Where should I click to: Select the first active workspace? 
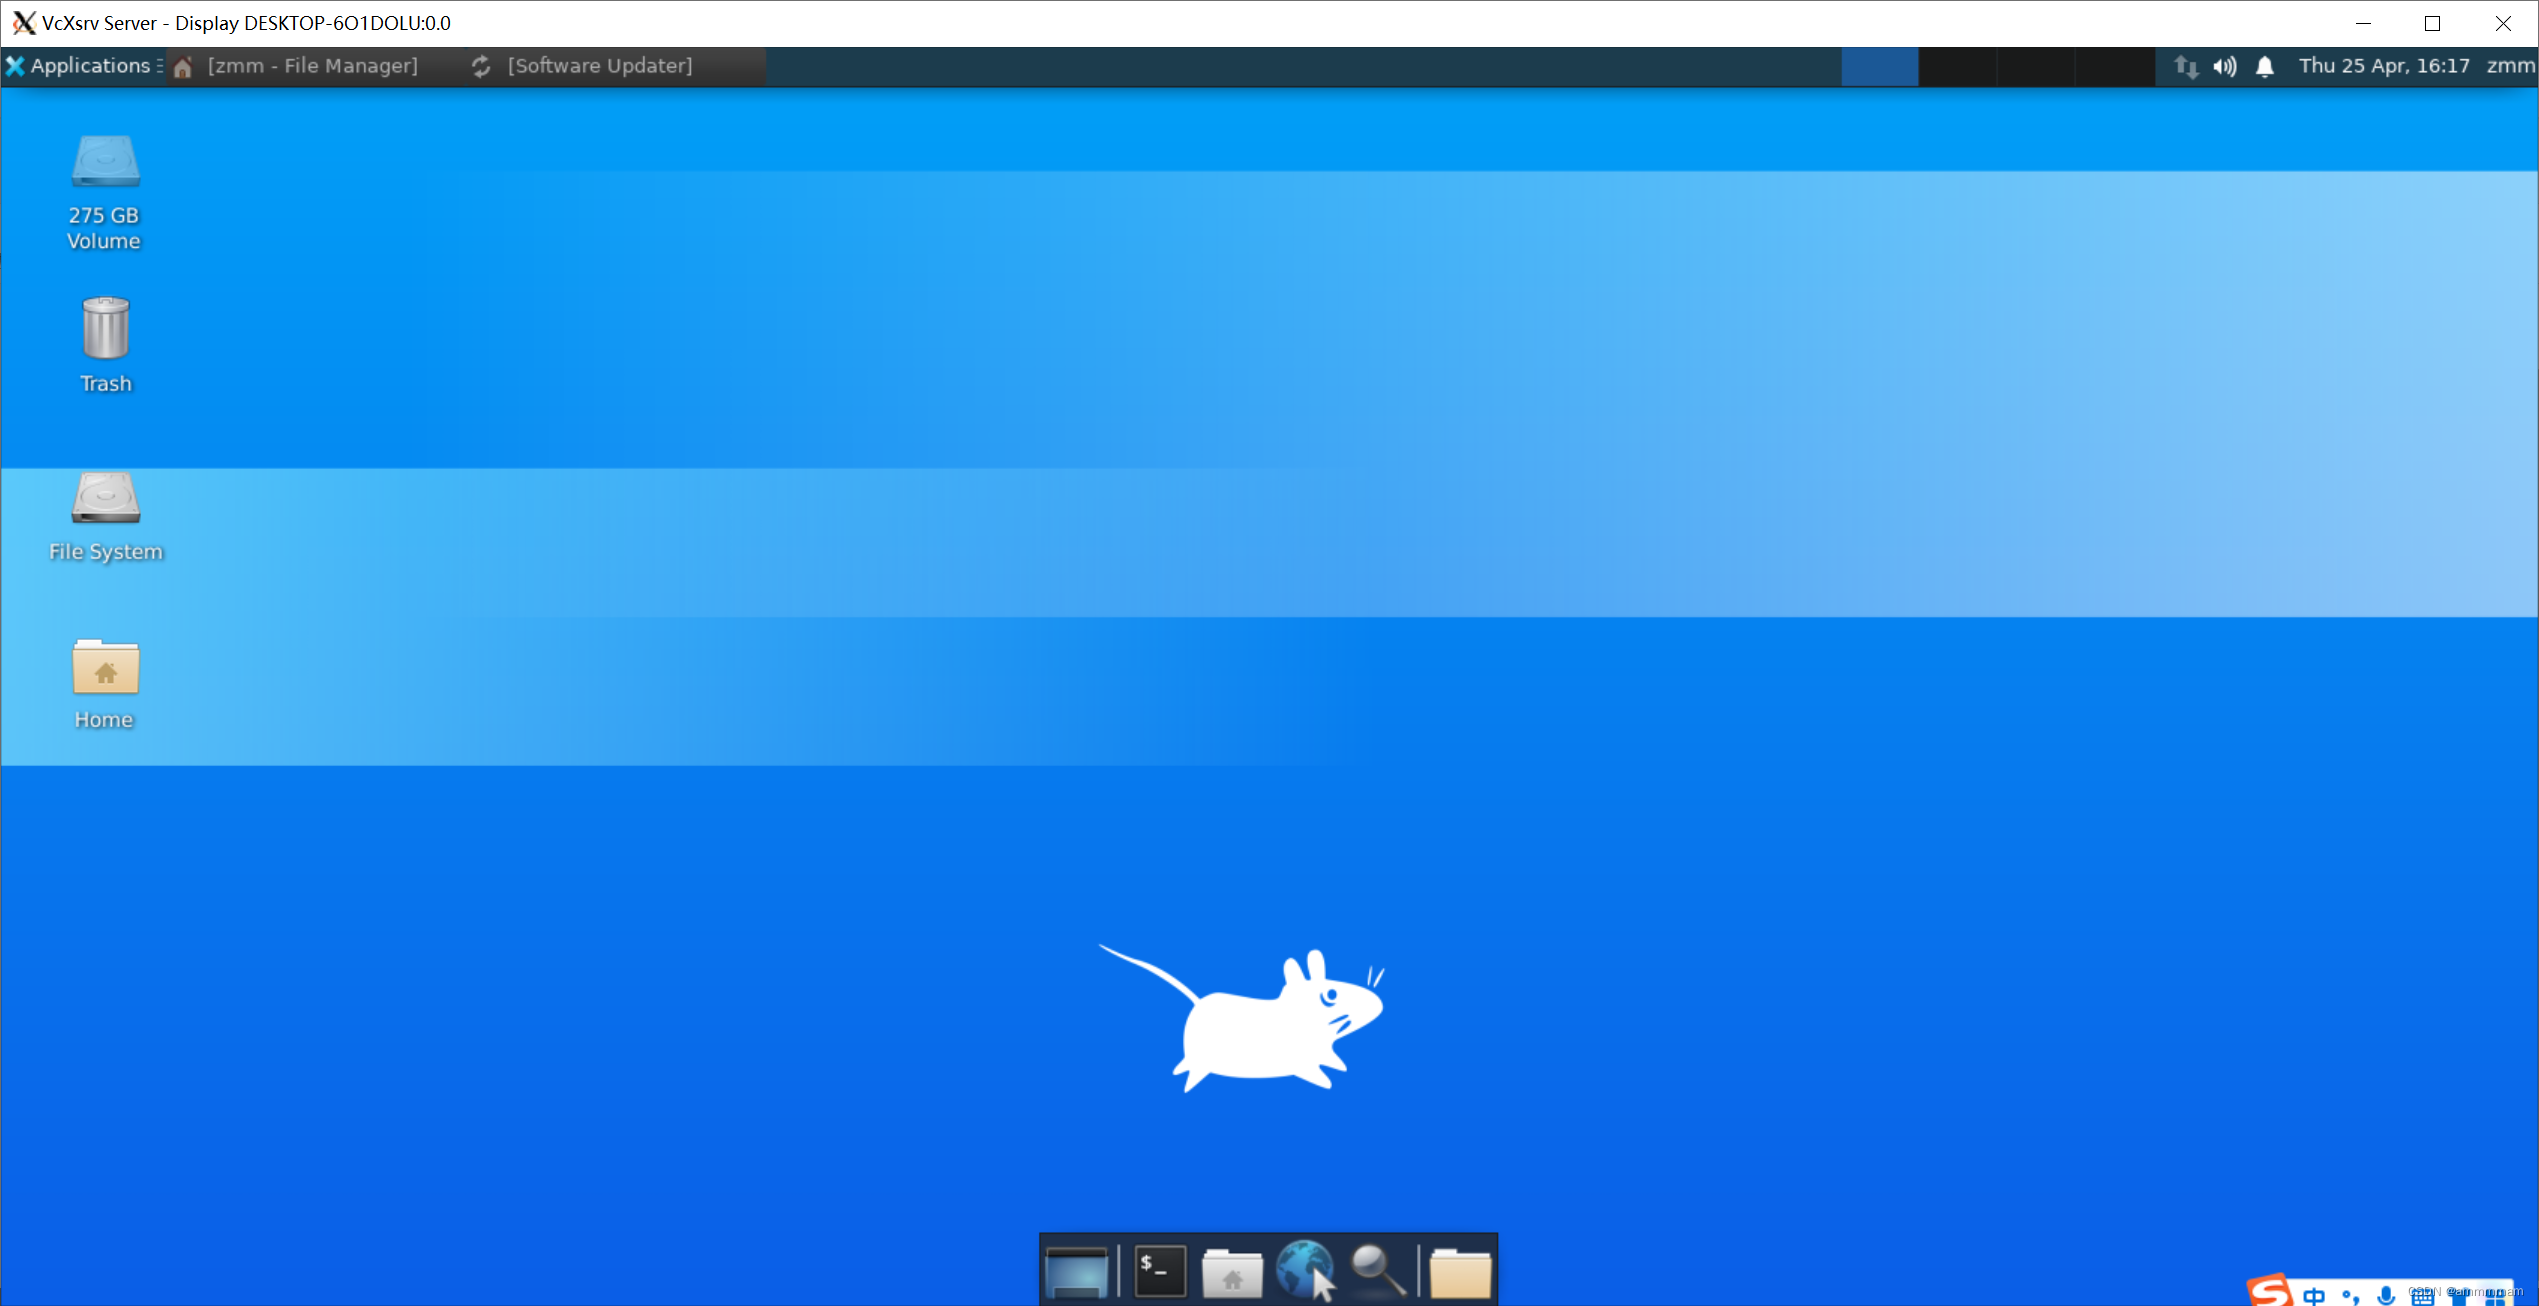click(1879, 66)
